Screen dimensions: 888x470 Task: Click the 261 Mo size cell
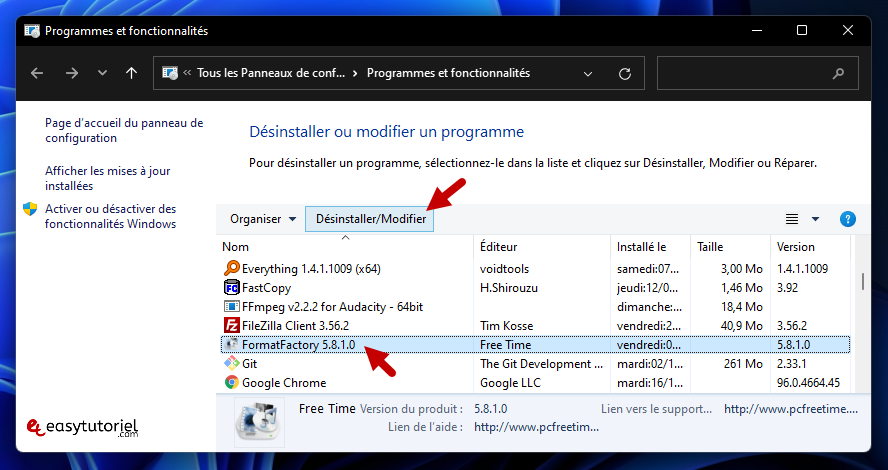tap(743, 364)
